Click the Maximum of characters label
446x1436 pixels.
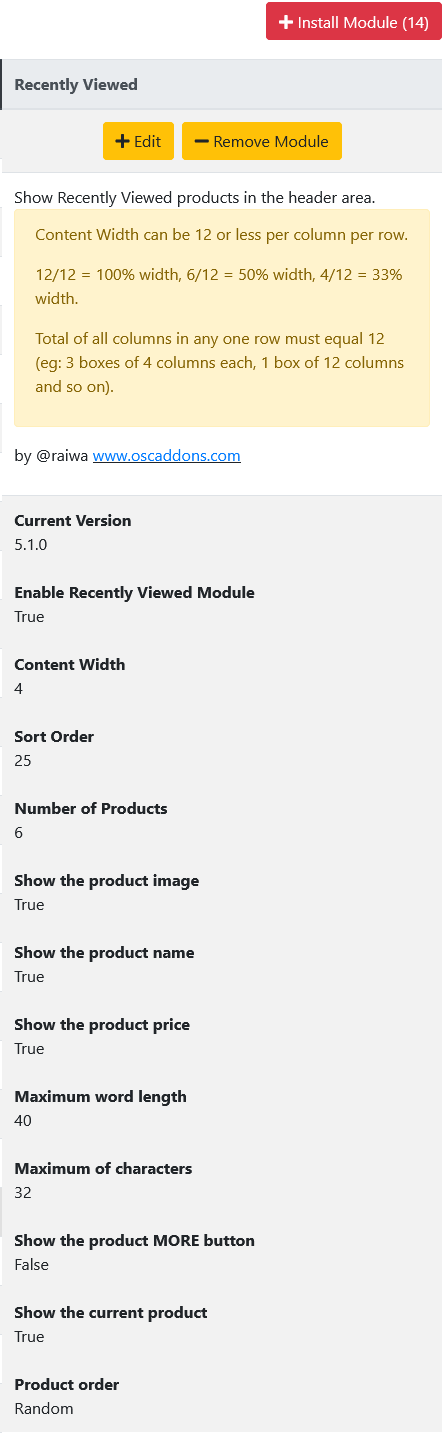(103, 1169)
